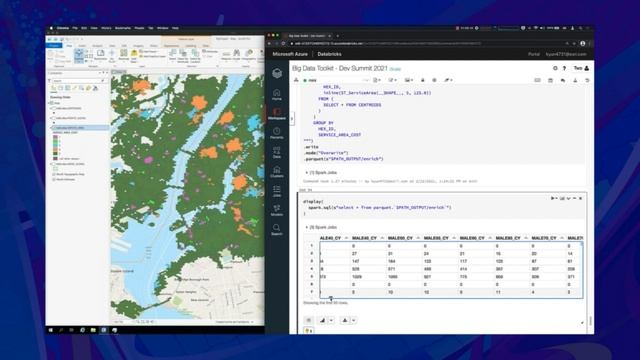Open chart type dropdown beside bar chart
640x360 pixels.
[331, 320]
